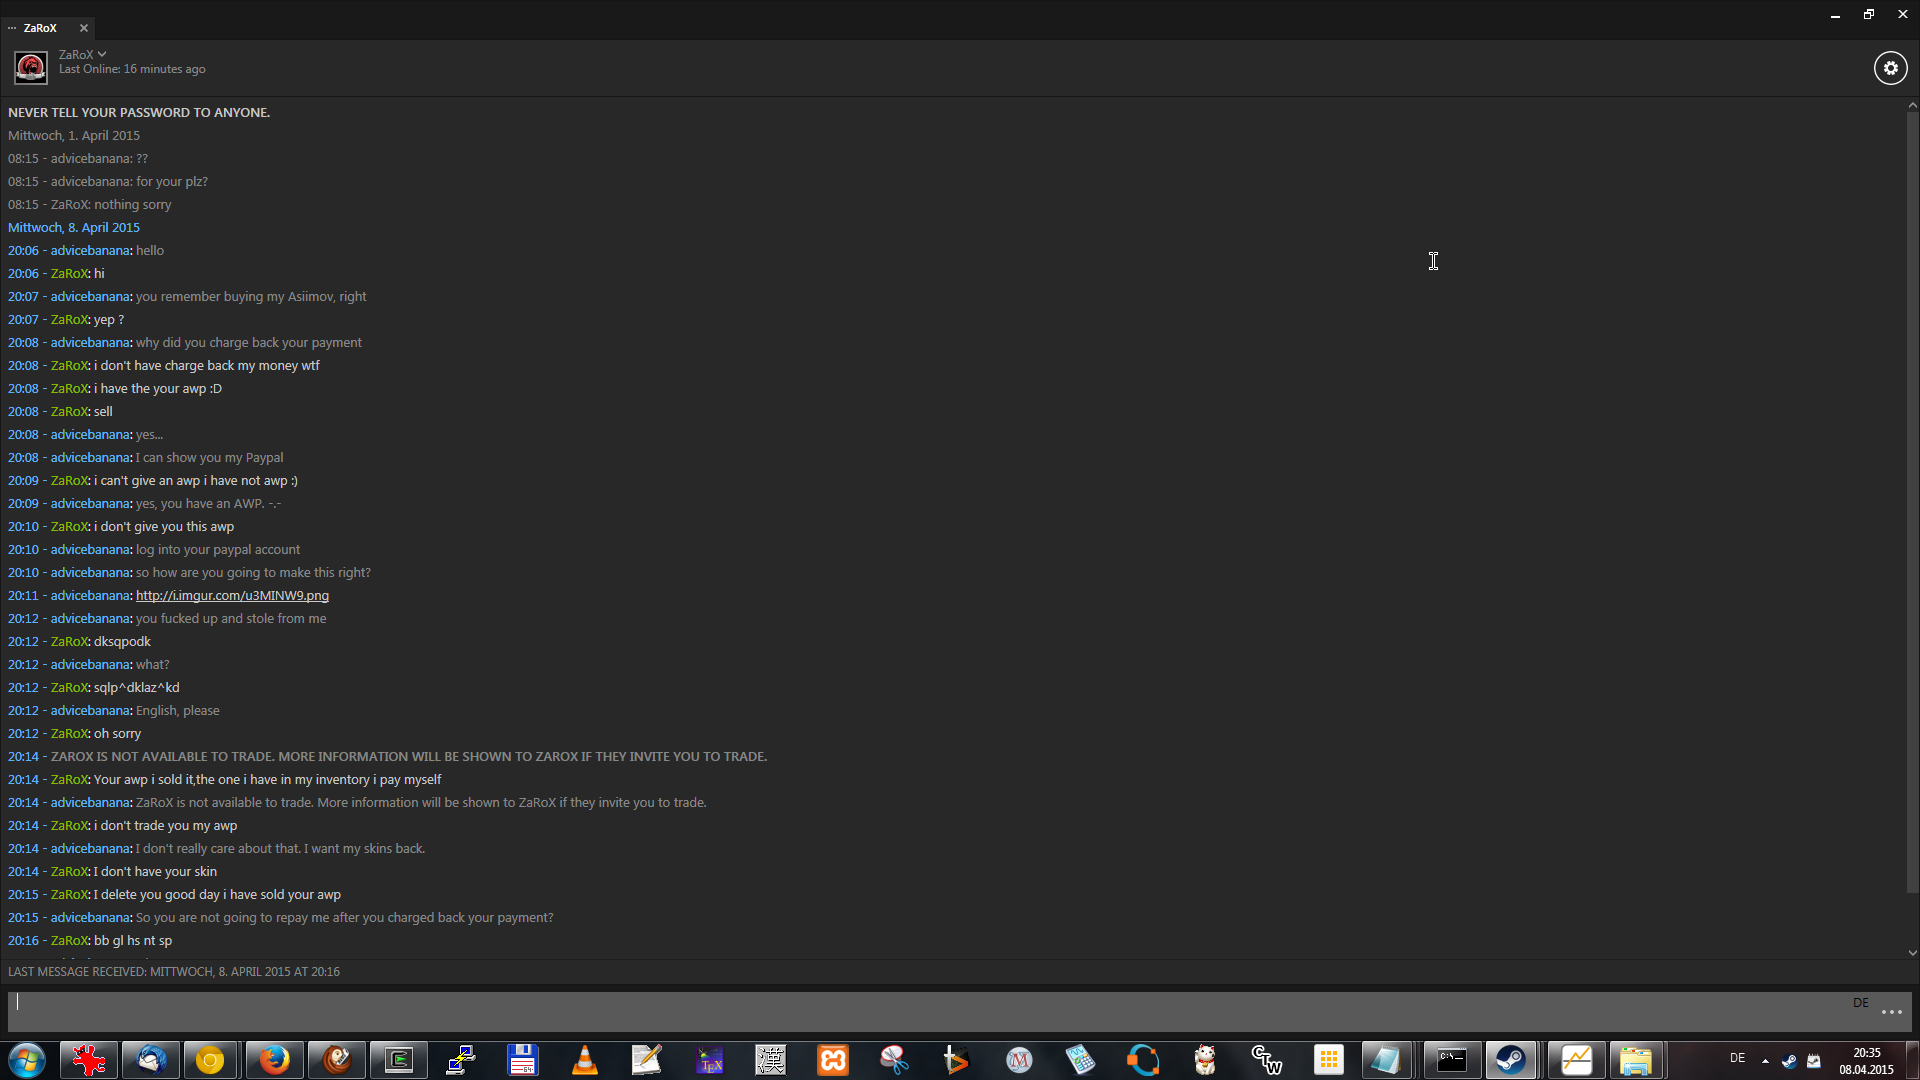Click ZaRoX's profile avatar
1920x1080 pixels.
[x=30, y=68]
